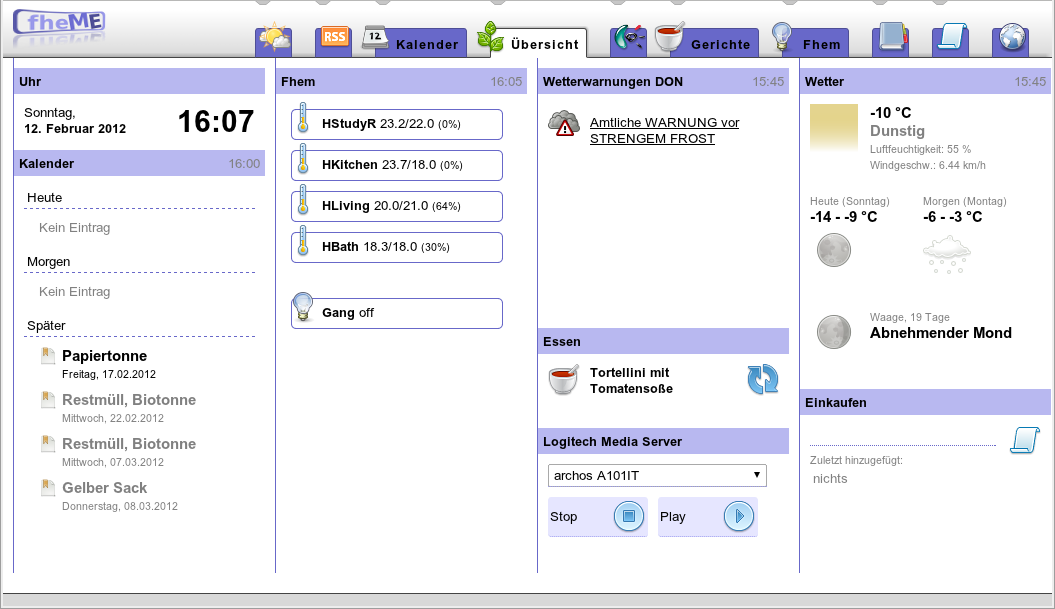Toggle the Gang light switch
This screenshot has height=609, width=1055.
coord(396,313)
